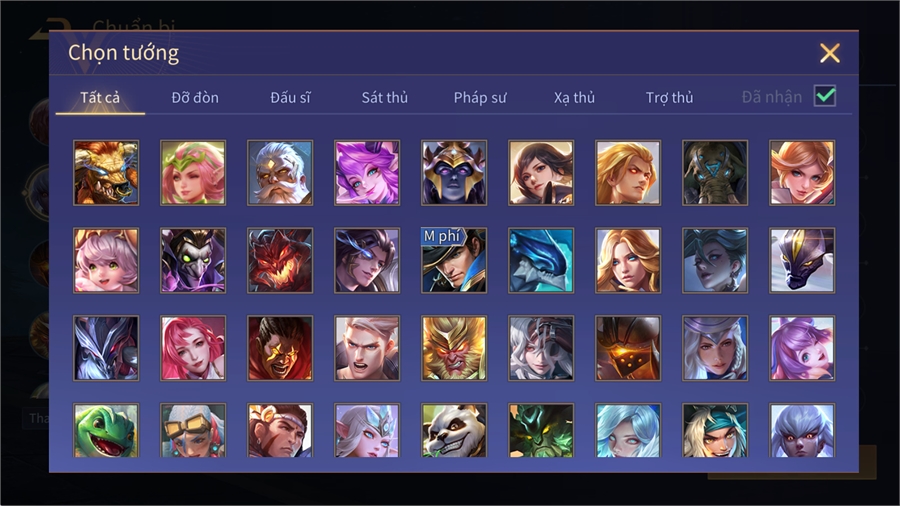Select the golden lion beast hero
The width and height of the screenshot is (900, 506).
point(106,173)
